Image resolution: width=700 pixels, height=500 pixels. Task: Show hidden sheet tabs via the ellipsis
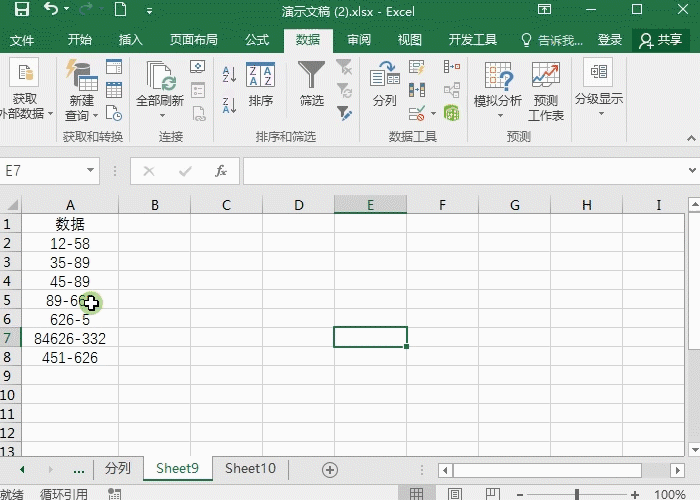(79, 470)
